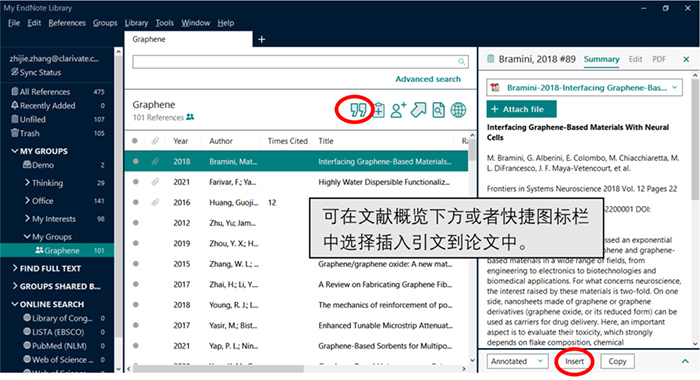Toggle read status dot for Farivar 2021
This screenshot has height=380, width=700.
[136, 182]
